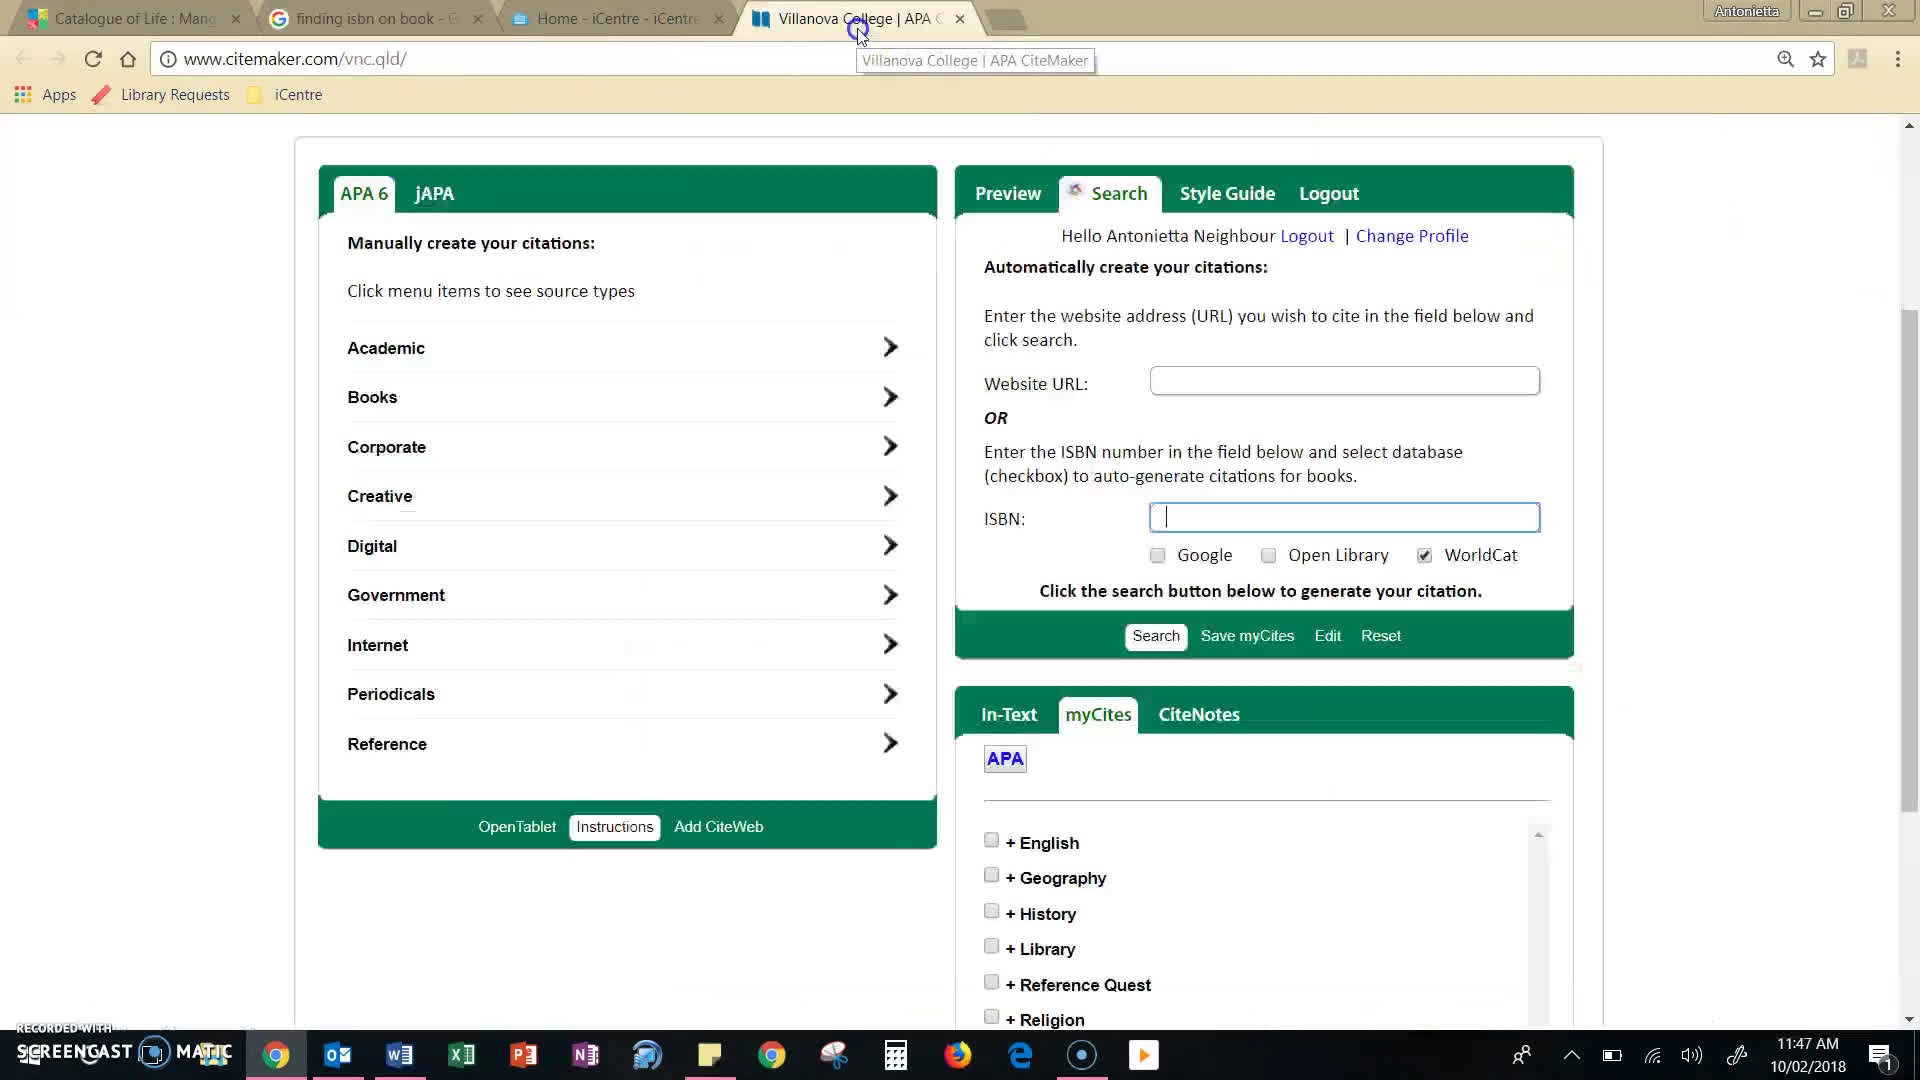
Task: Click the zoom magnifier icon in address bar
Action: 1785,59
